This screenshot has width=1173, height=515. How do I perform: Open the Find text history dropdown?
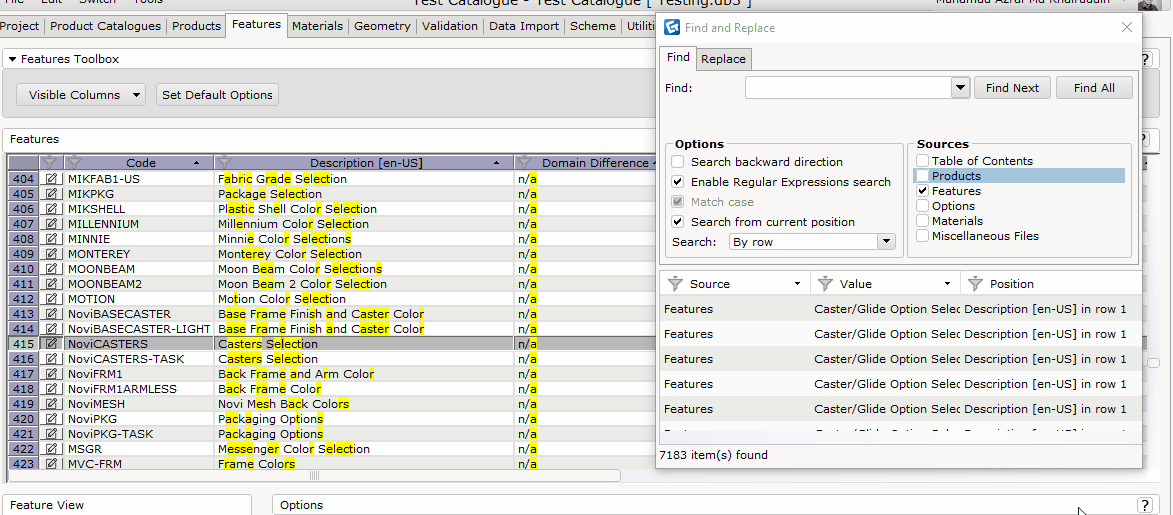pyautogui.click(x=961, y=88)
